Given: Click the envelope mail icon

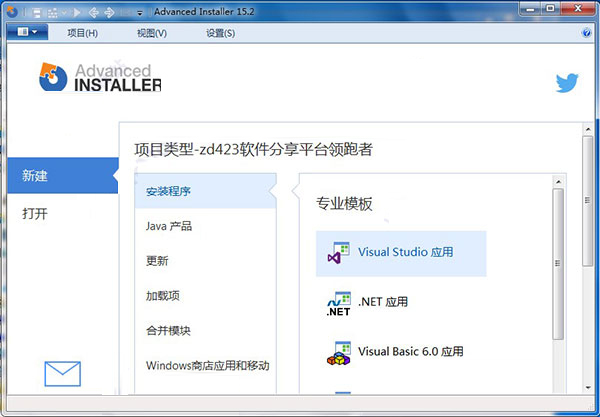Looking at the screenshot, I should pyautogui.click(x=63, y=374).
